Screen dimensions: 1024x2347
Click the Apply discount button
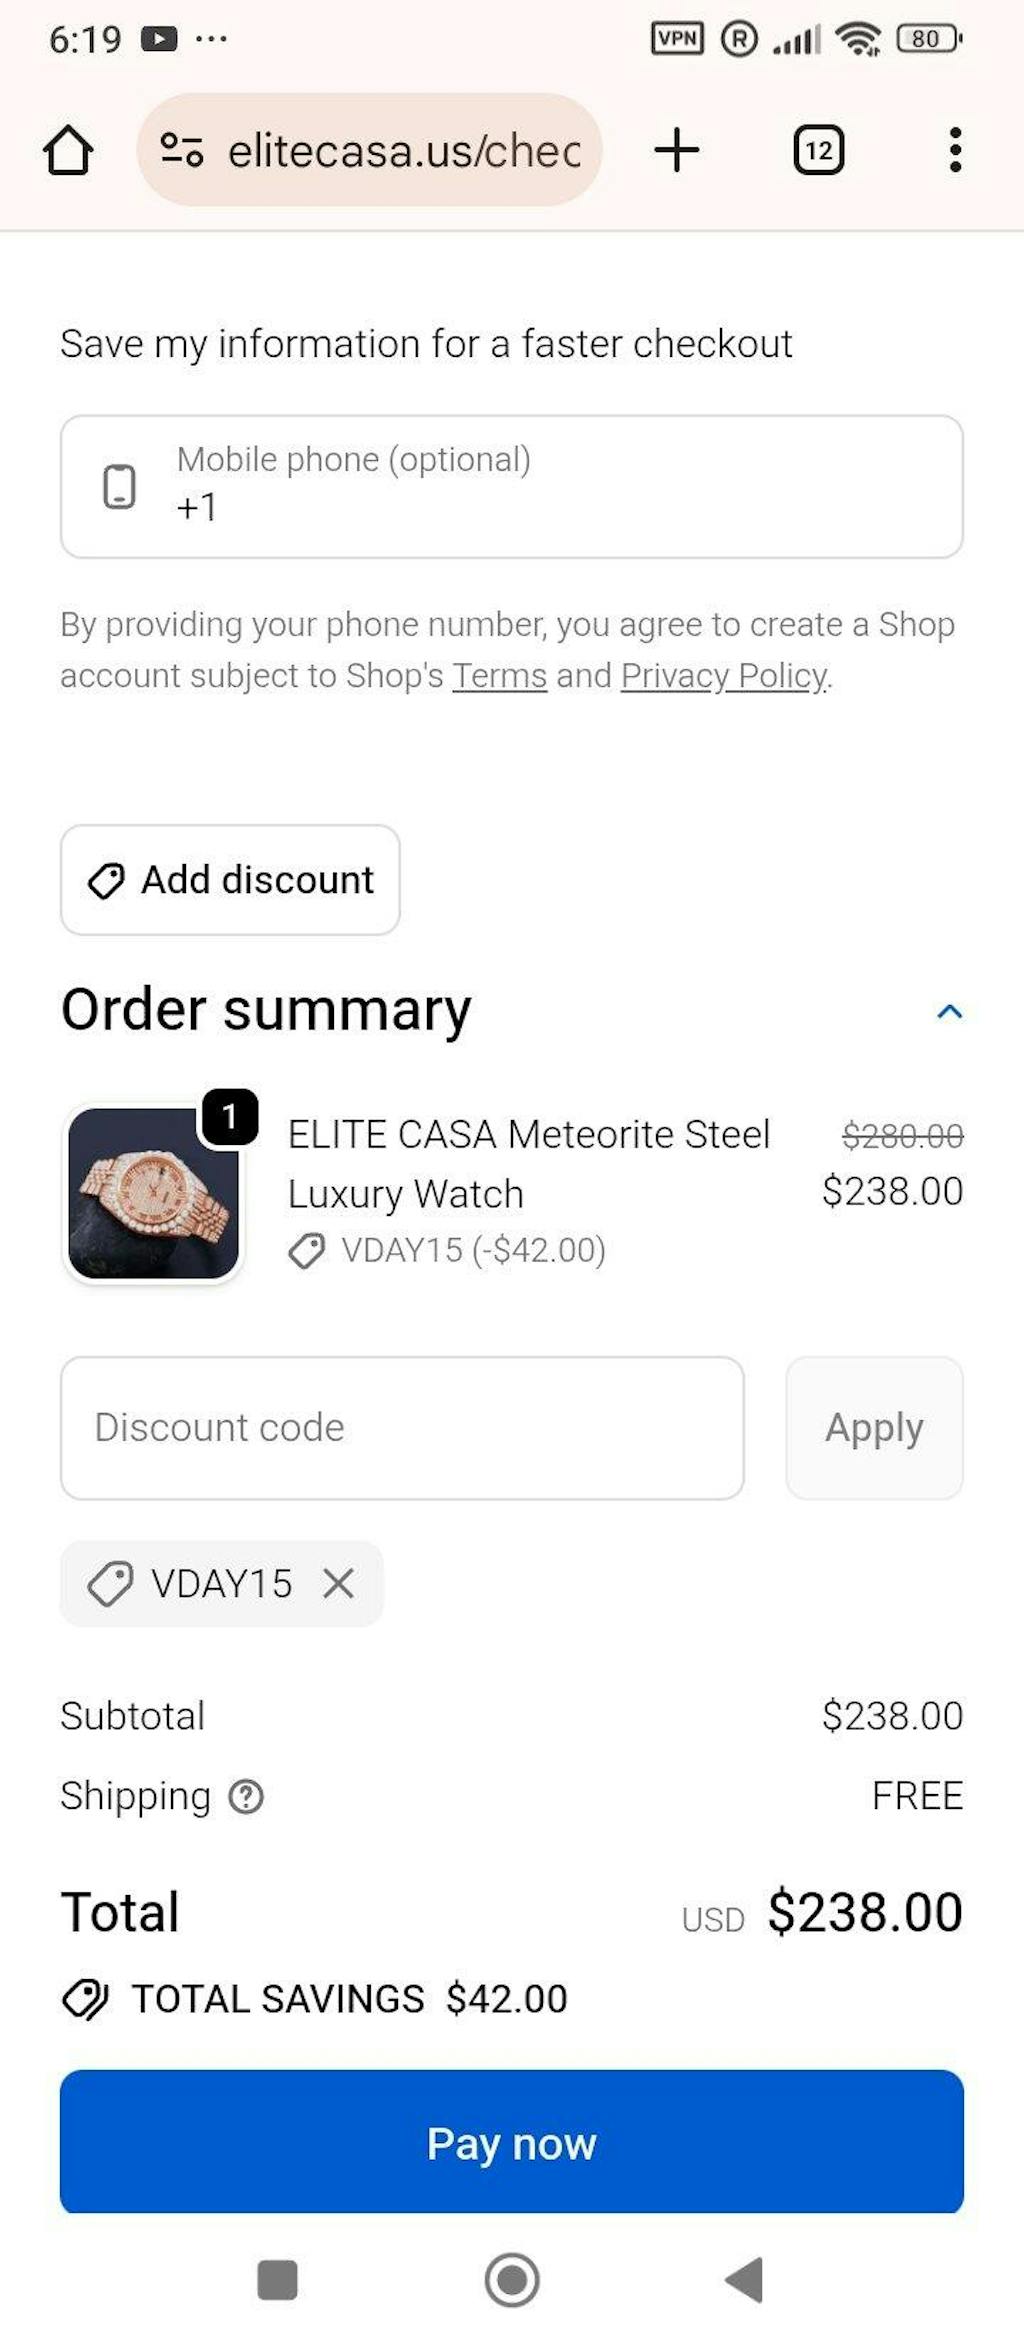(x=874, y=1428)
